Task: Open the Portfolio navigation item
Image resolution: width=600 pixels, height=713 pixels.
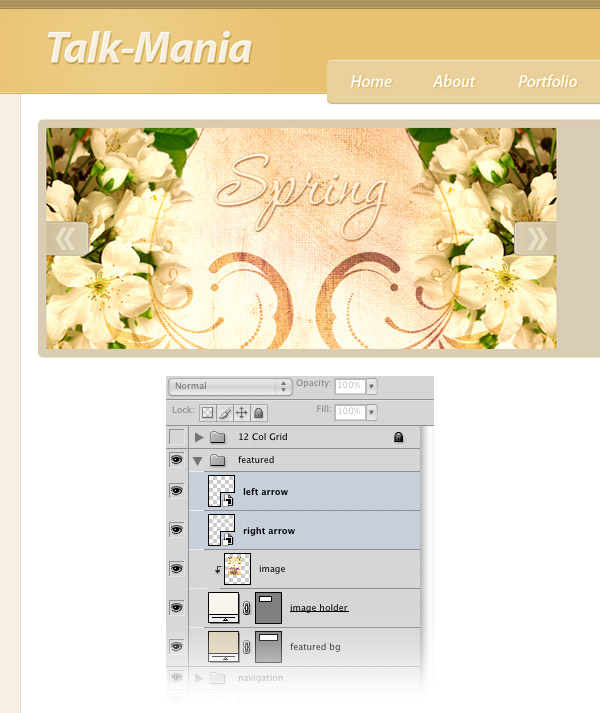Action: [x=548, y=81]
